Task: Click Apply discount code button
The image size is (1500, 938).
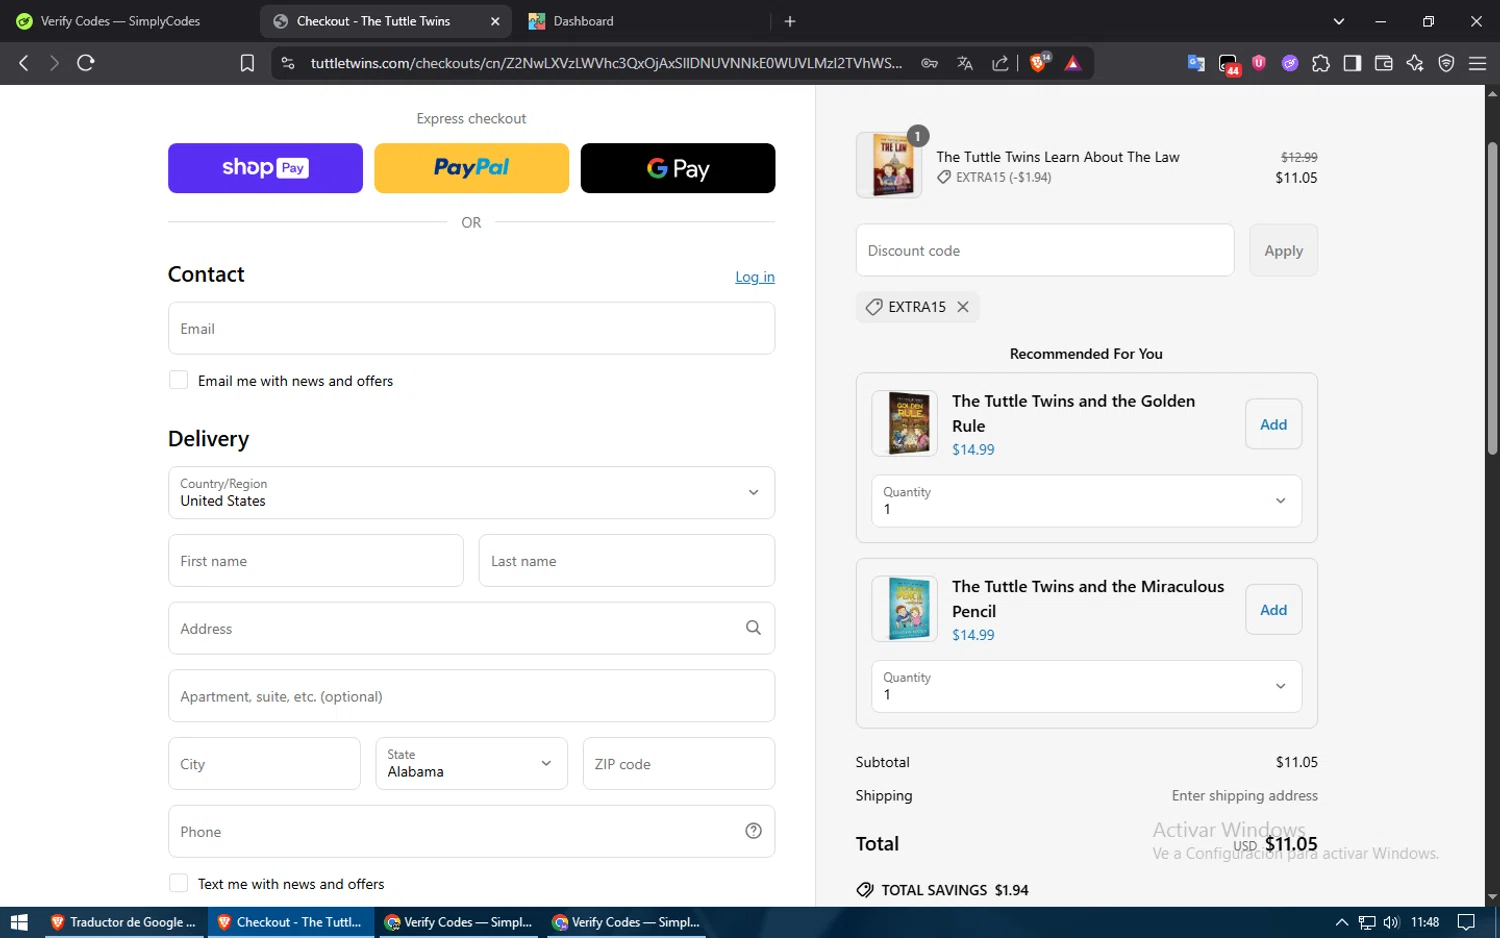Action: coord(1283,250)
